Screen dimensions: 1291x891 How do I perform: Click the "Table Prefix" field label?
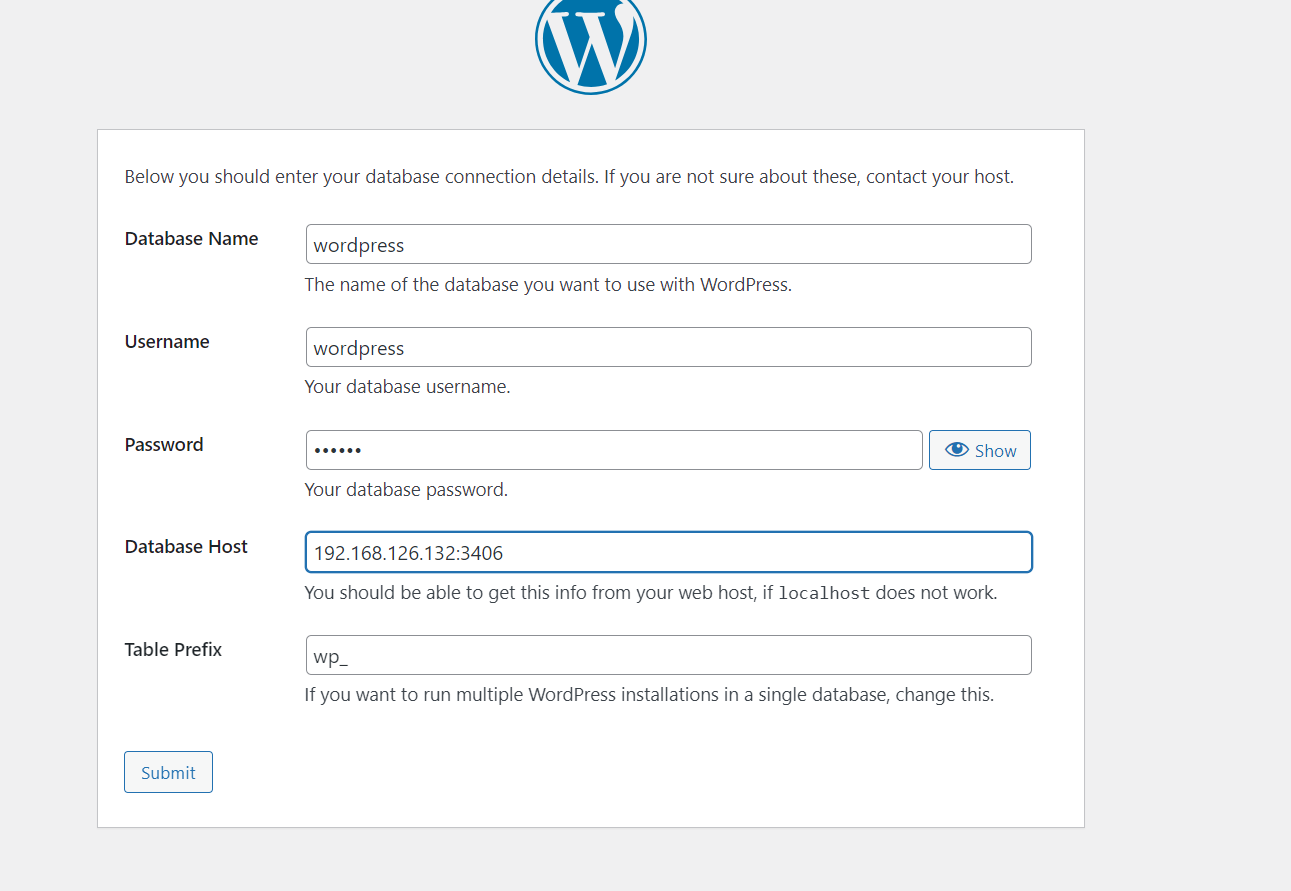[173, 650]
